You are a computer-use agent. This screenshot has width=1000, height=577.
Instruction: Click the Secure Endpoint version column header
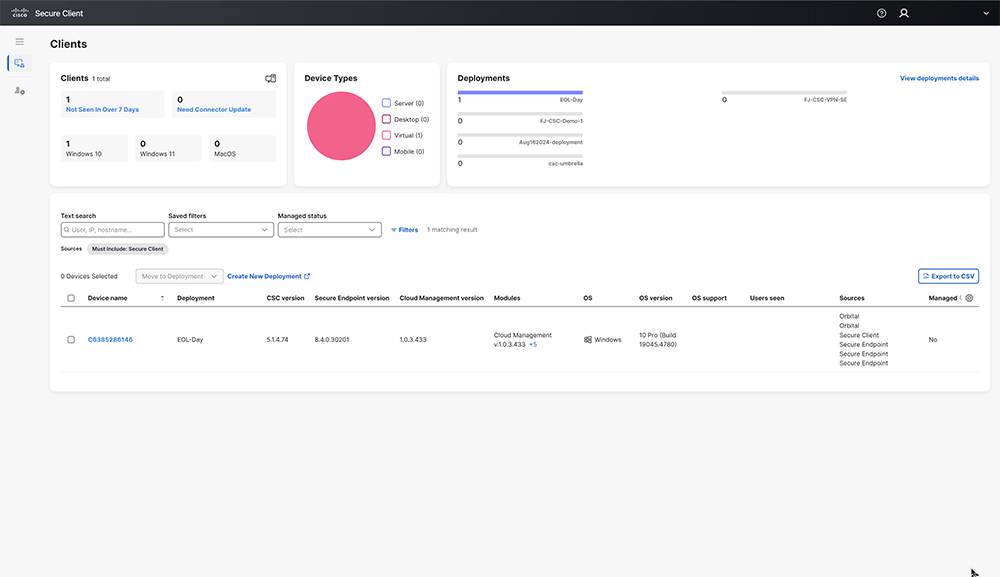351,298
